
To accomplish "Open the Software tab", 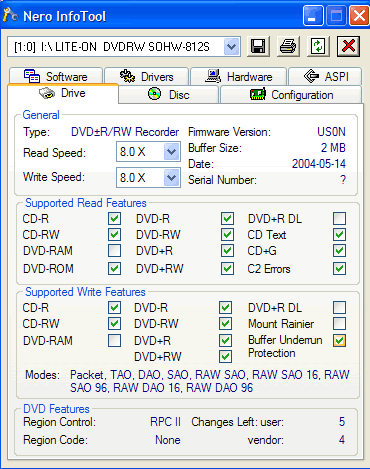I will point(56,76).
